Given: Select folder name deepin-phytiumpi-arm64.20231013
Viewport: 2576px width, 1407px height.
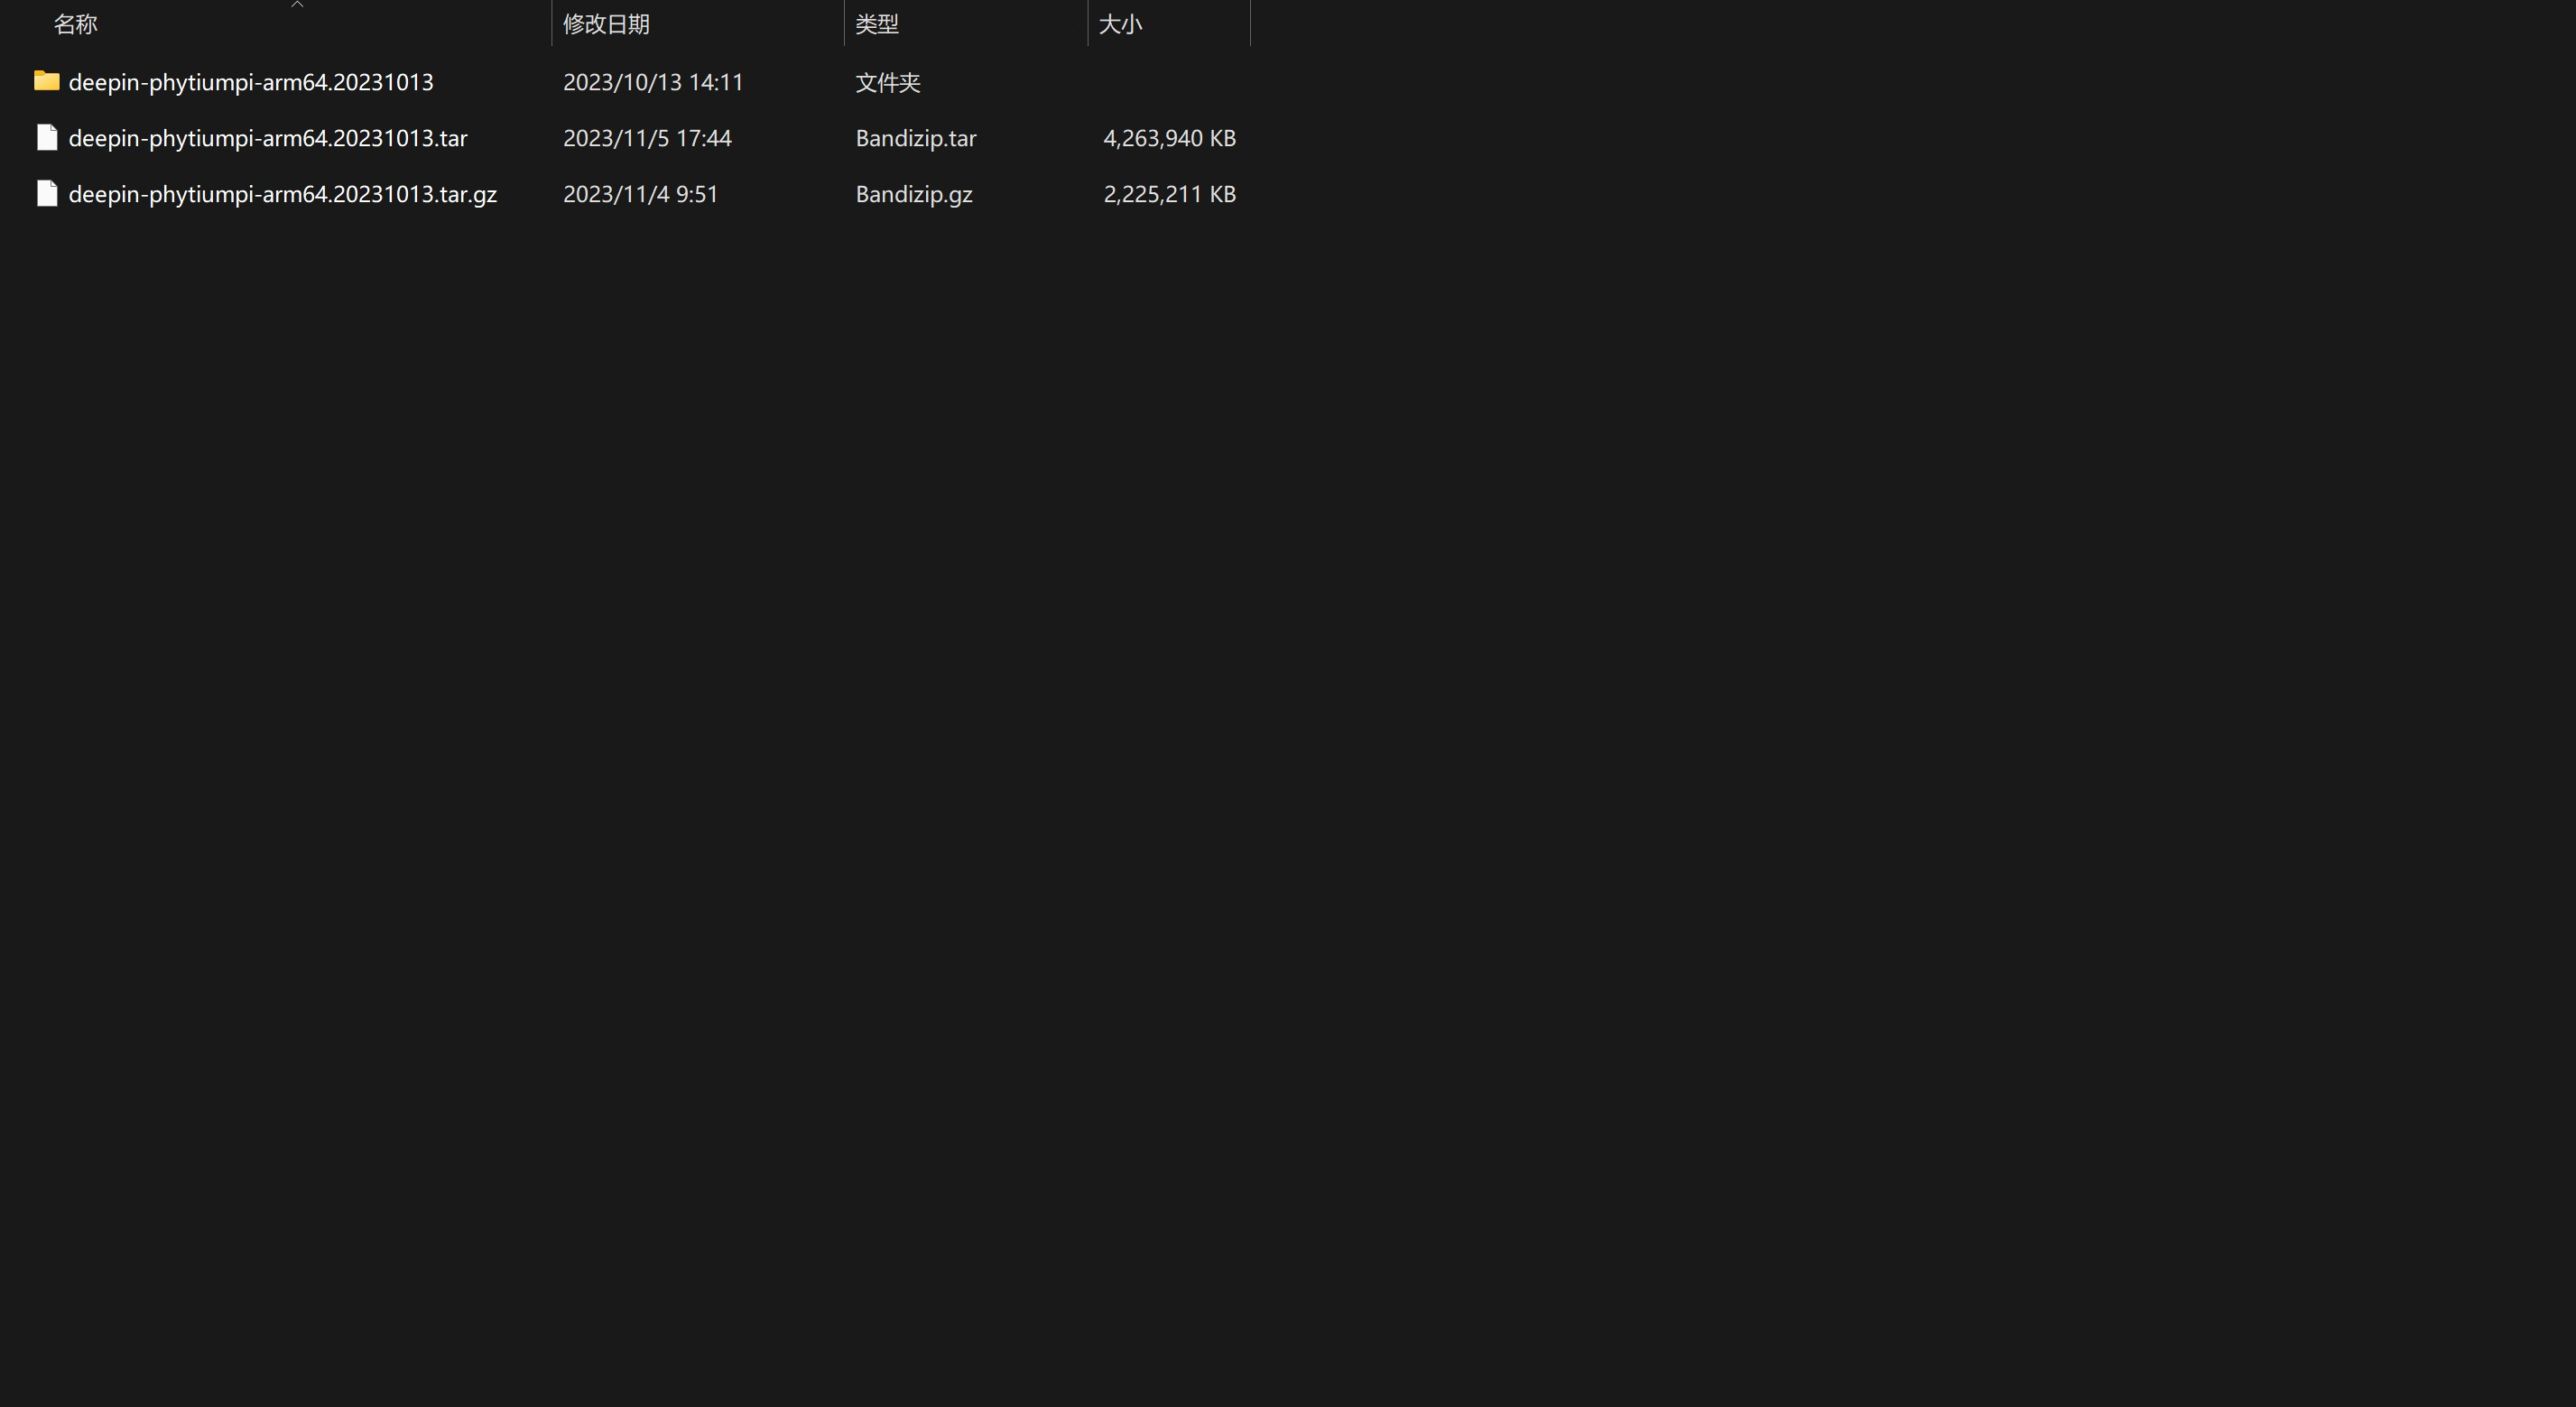Looking at the screenshot, I should pos(251,82).
